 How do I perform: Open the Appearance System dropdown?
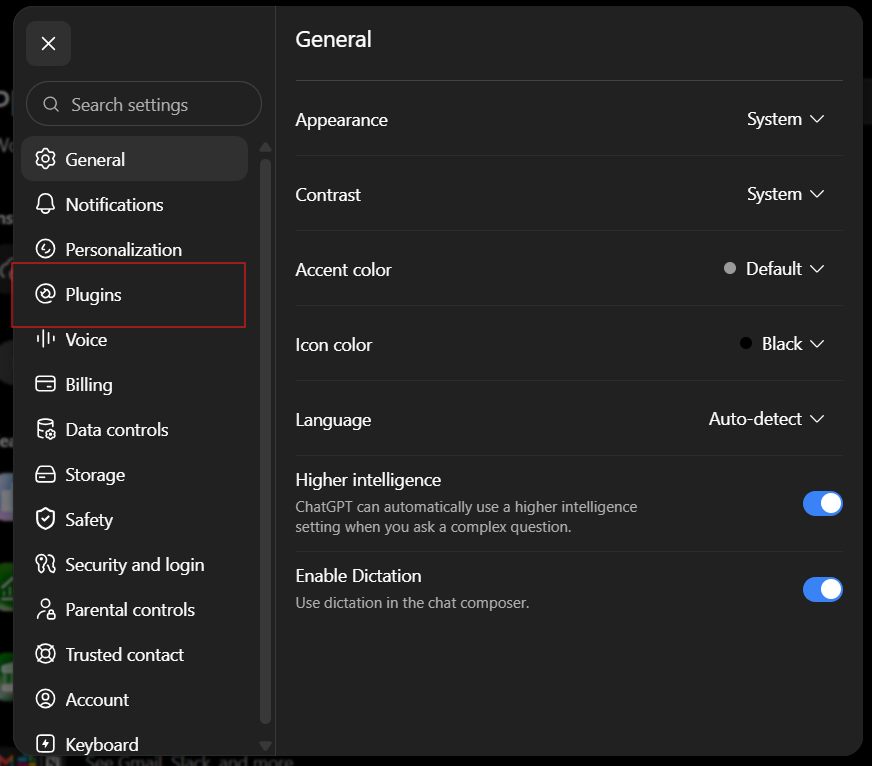tap(785, 119)
